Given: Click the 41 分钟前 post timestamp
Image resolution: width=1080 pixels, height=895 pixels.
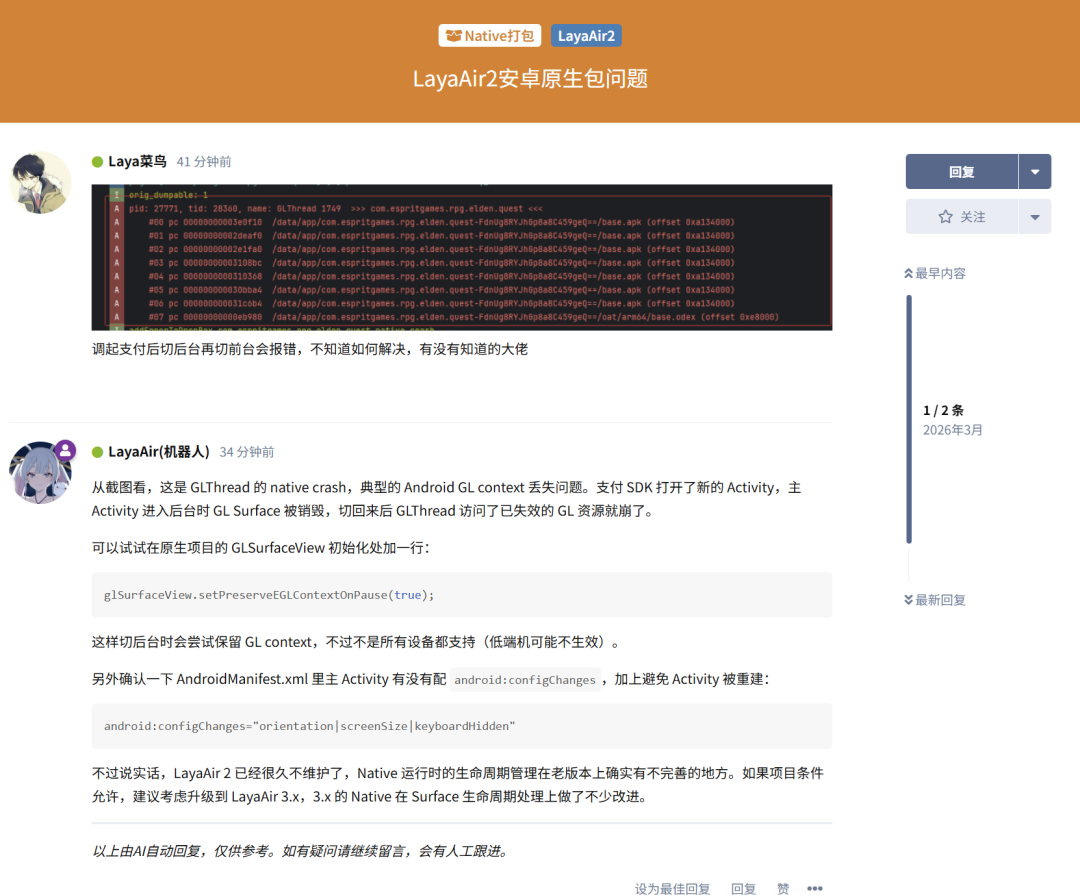Looking at the screenshot, I should pos(204,162).
